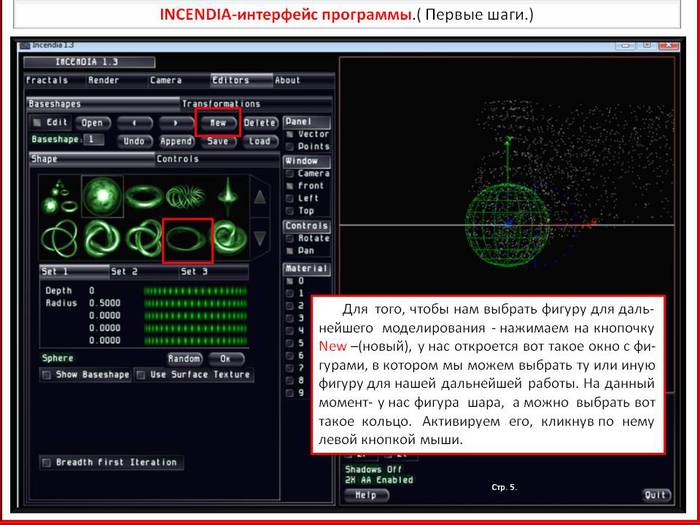
Task: Click the up arrow of shape gallery
Action: point(260,196)
